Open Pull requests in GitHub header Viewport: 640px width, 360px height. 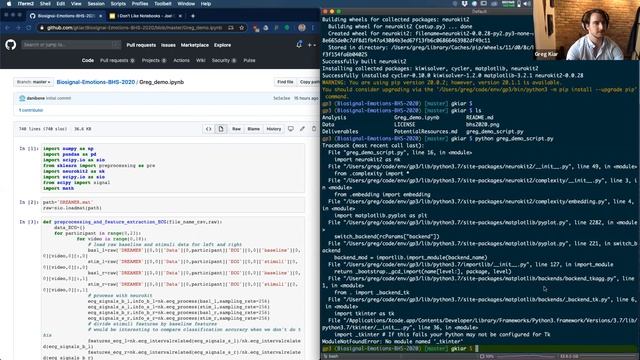point(141,45)
